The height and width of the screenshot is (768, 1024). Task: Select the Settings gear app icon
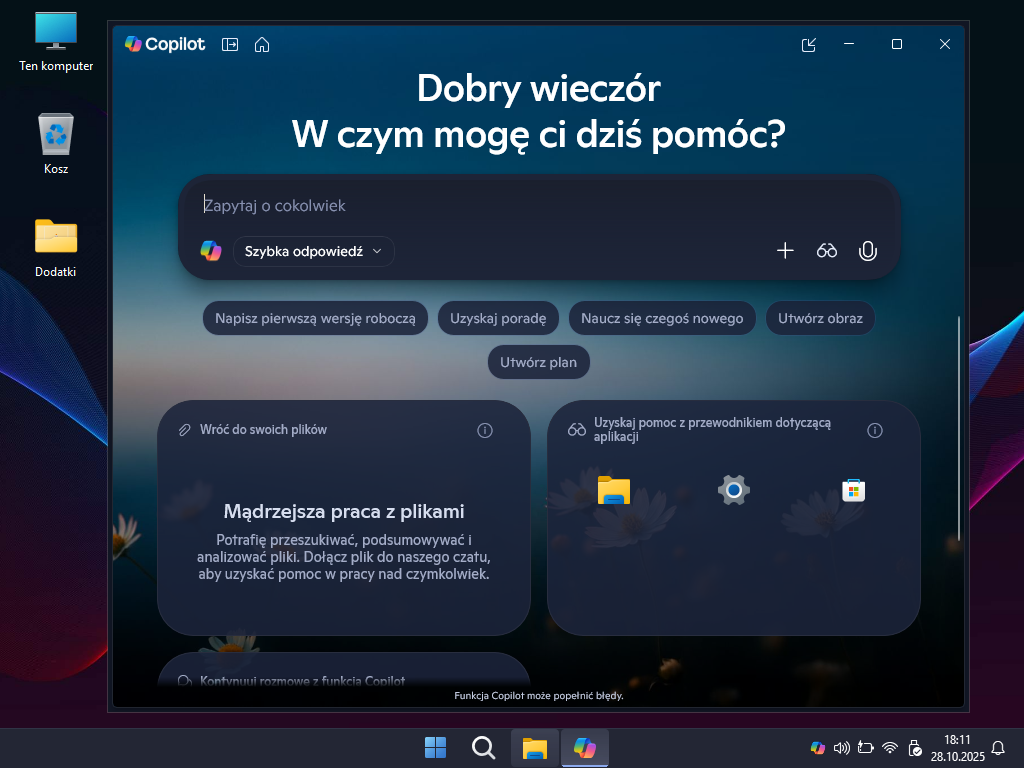point(733,490)
